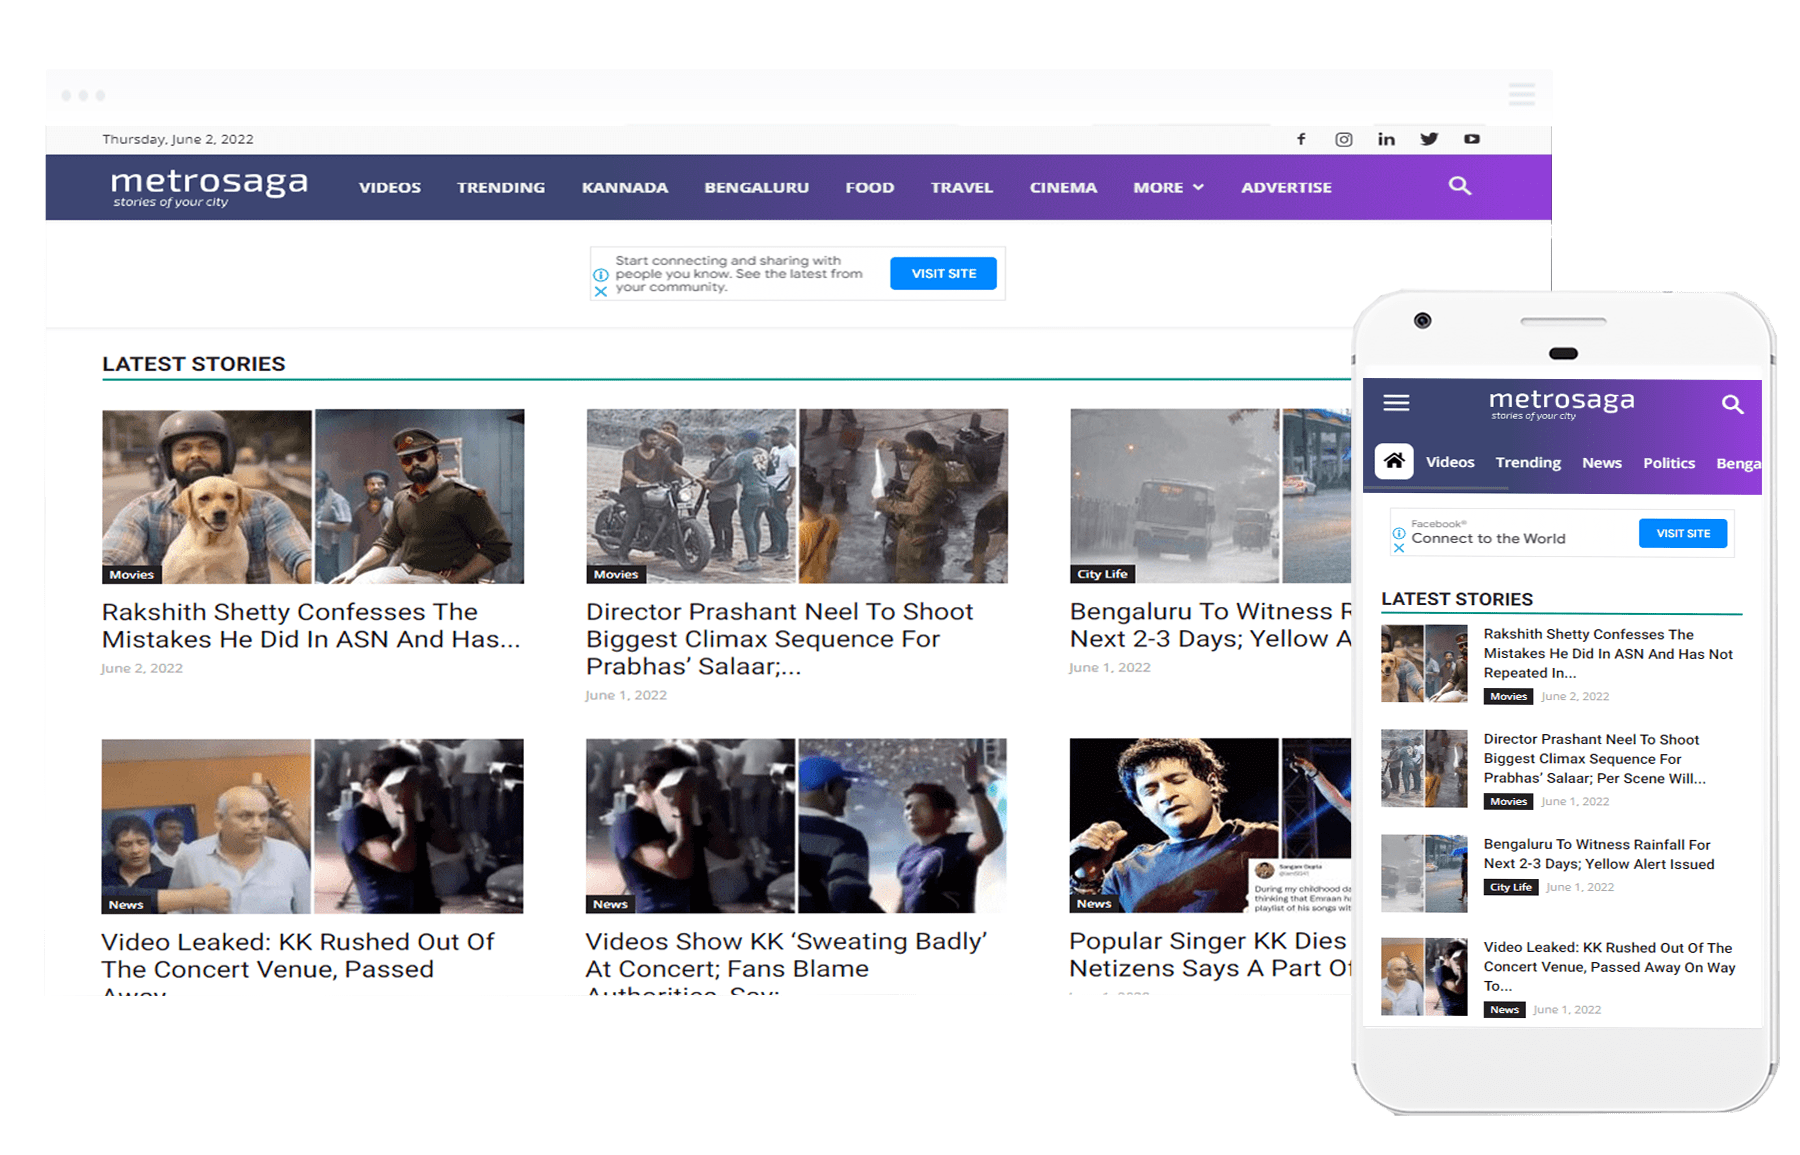Open the Facebook social icon
This screenshot has height=1155, width=1800.
click(1301, 139)
